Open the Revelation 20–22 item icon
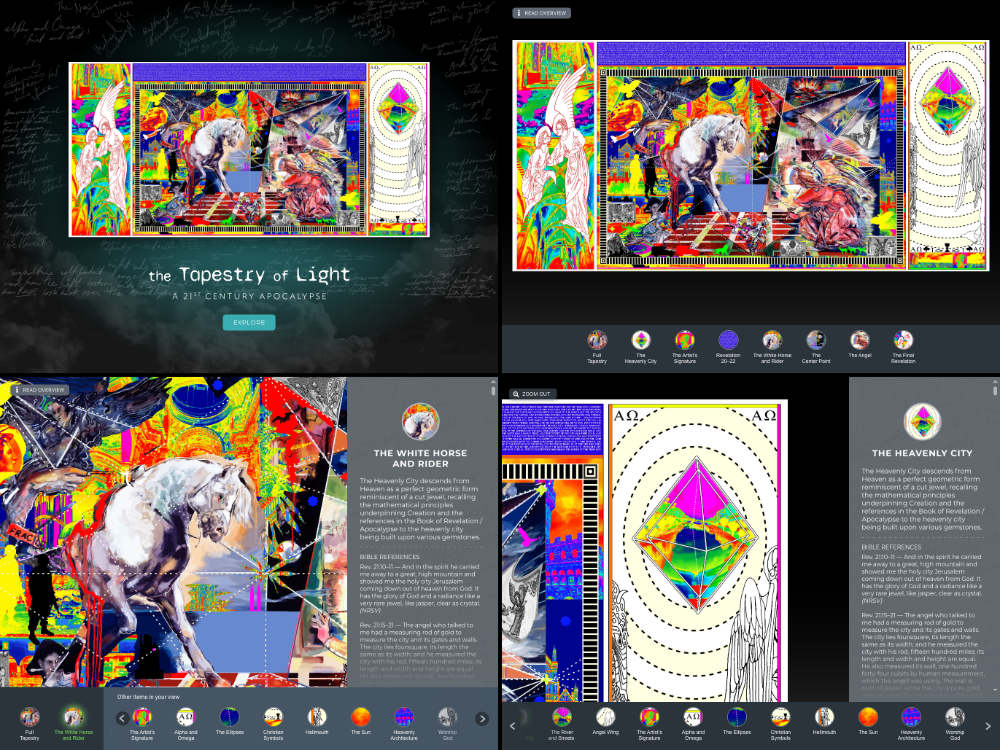This screenshot has width=1000, height=750. [x=729, y=340]
